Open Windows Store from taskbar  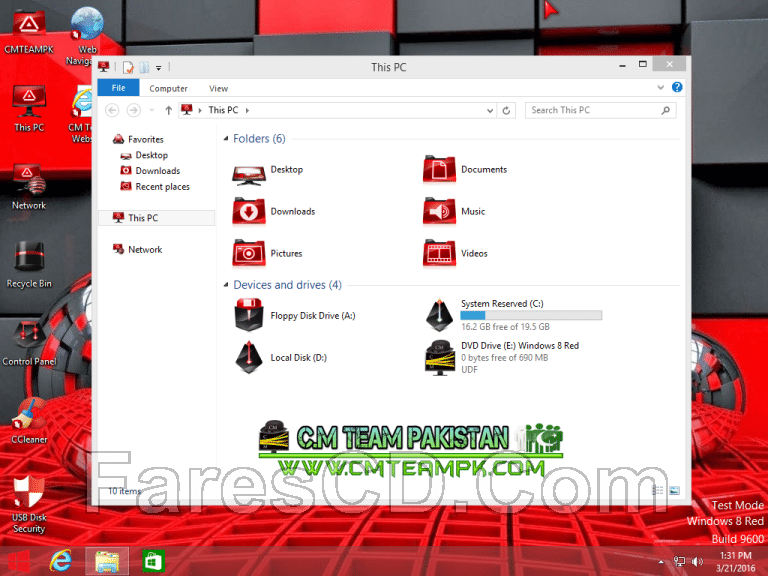pyautogui.click(x=153, y=561)
